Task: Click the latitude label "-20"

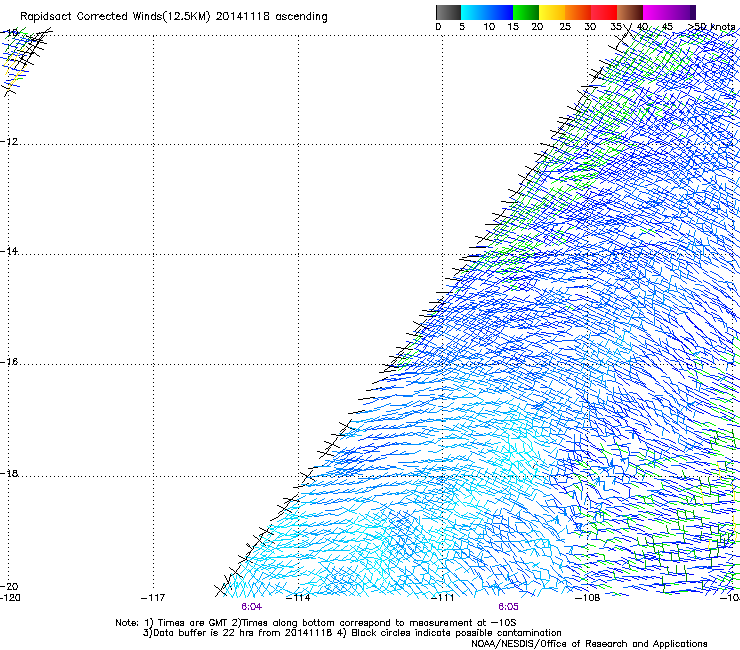Action: [x=9, y=587]
